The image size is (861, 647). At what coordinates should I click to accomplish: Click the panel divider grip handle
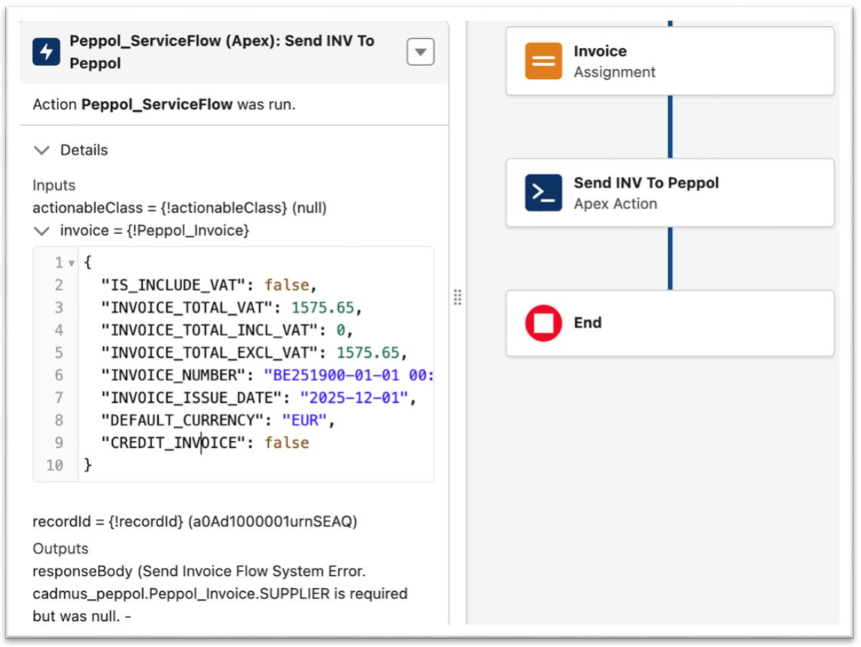point(457,297)
